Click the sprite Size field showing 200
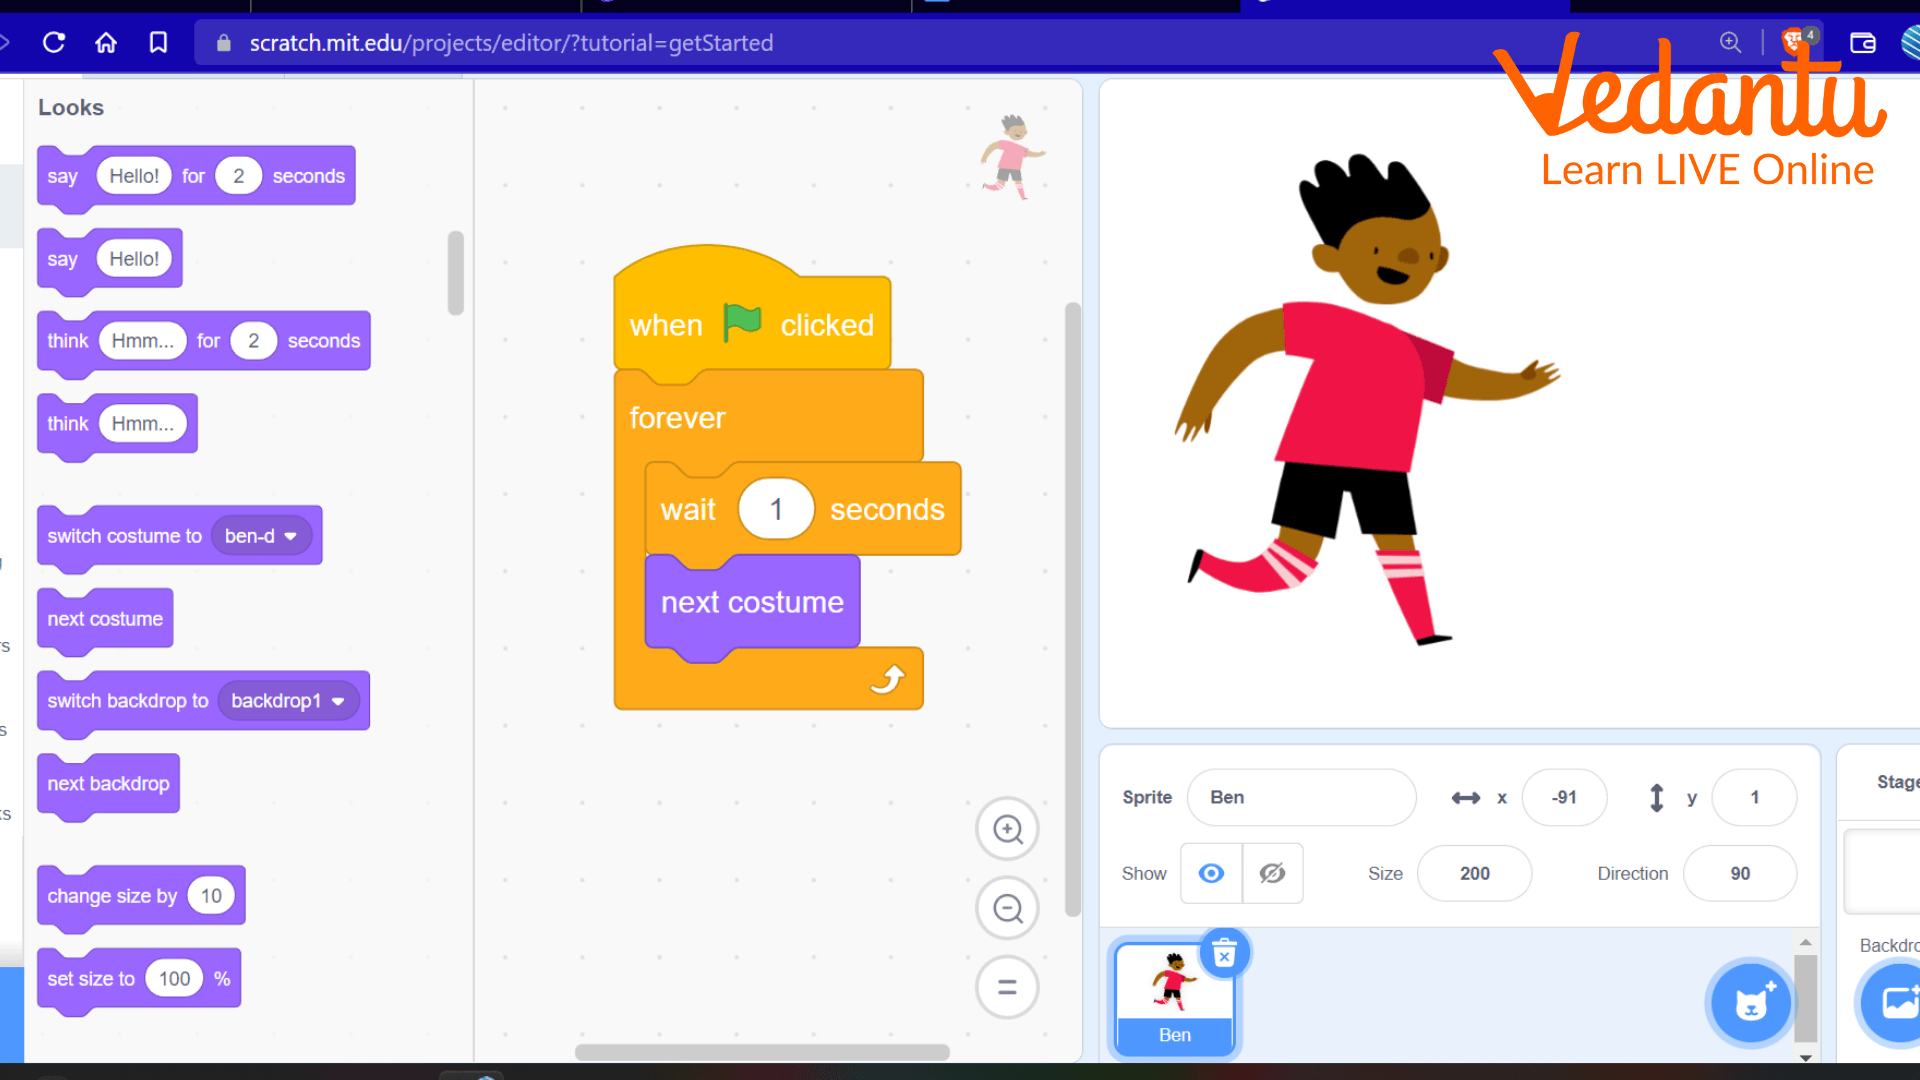The width and height of the screenshot is (1920, 1080). [1473, 873]
